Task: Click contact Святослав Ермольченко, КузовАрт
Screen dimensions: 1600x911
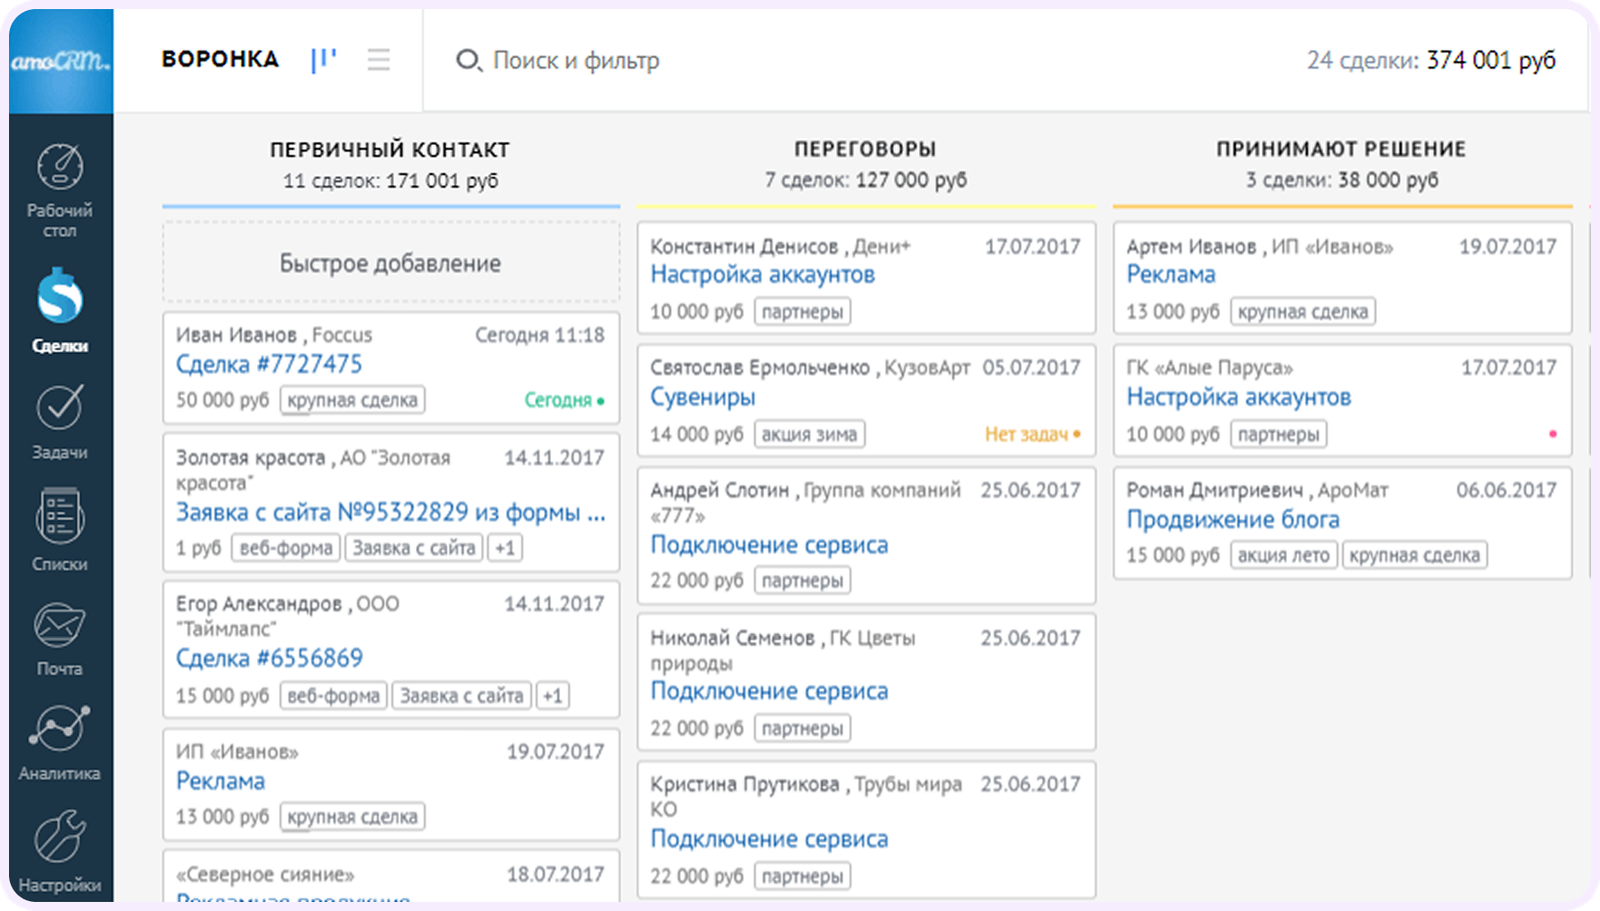Action: (810, 368)
